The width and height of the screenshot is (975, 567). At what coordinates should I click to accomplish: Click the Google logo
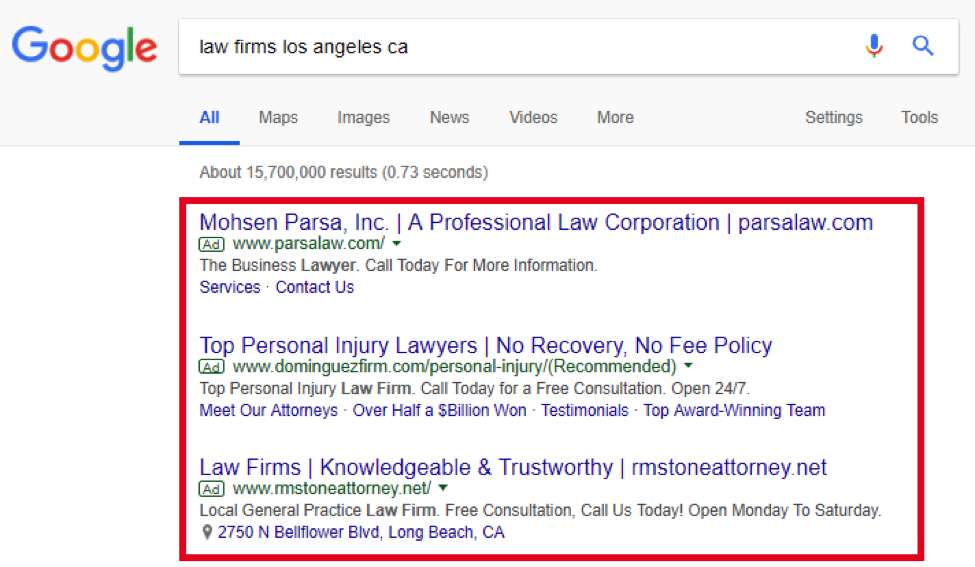pos(85,48)
